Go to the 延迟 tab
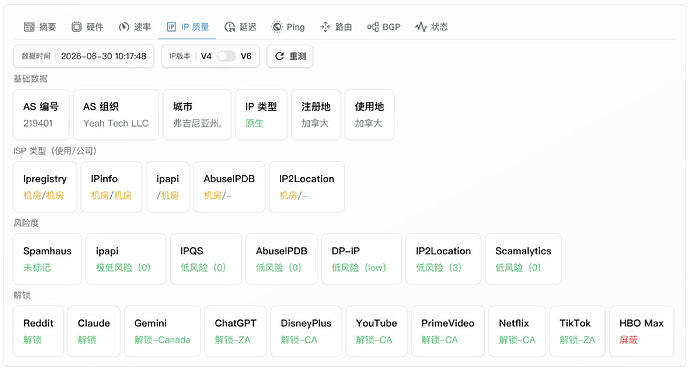690x370 pixels. tap(240, 27)
